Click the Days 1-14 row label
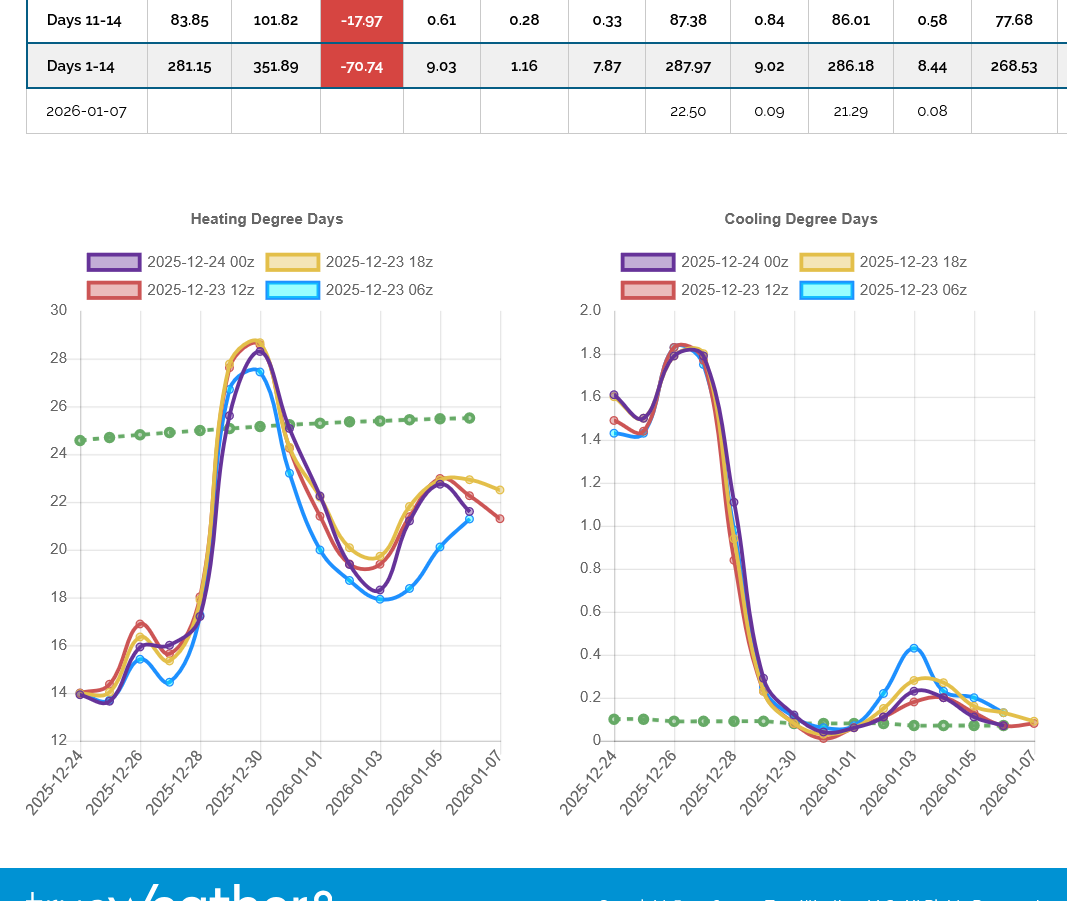 coord(80,66)
